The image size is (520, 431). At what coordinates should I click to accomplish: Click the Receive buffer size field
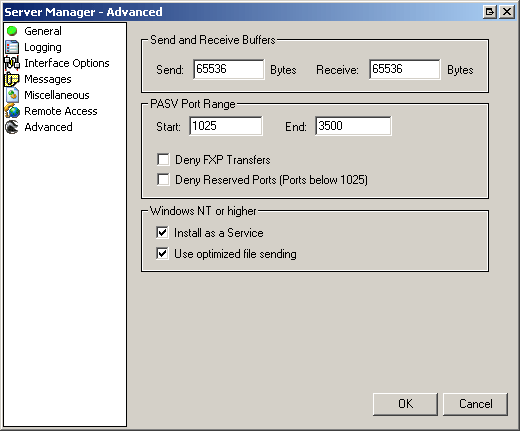405,69
